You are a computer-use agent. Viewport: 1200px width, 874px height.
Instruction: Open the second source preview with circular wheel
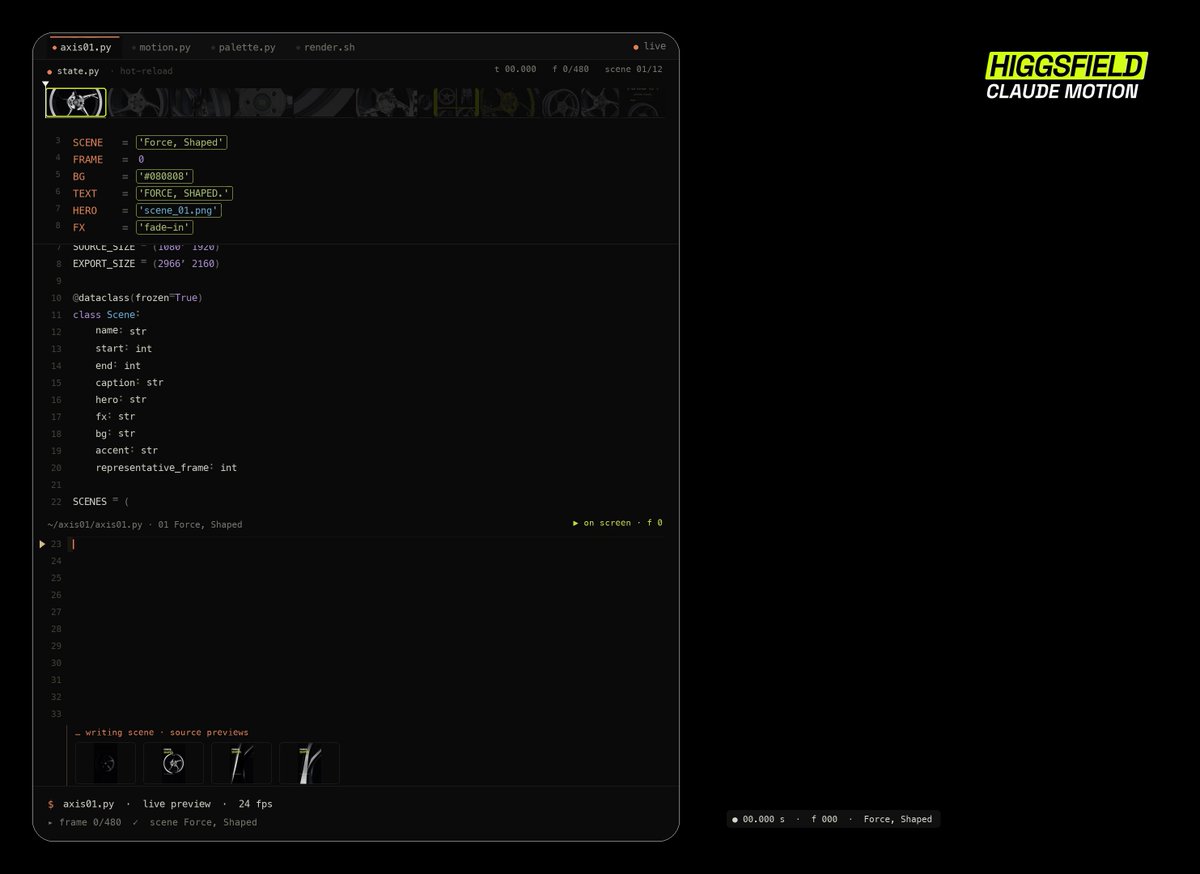point(173,763)
